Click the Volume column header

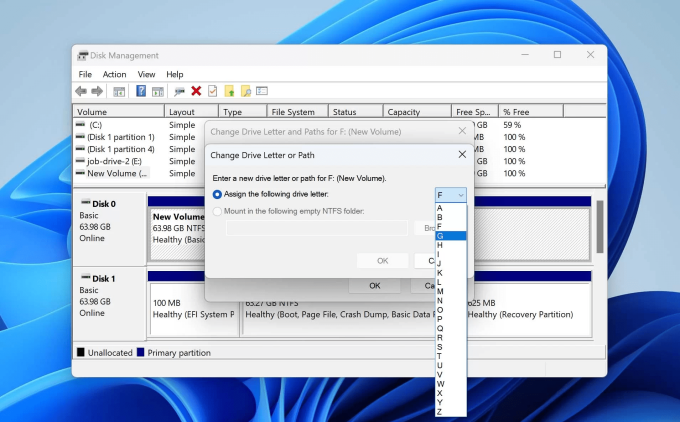92,112
